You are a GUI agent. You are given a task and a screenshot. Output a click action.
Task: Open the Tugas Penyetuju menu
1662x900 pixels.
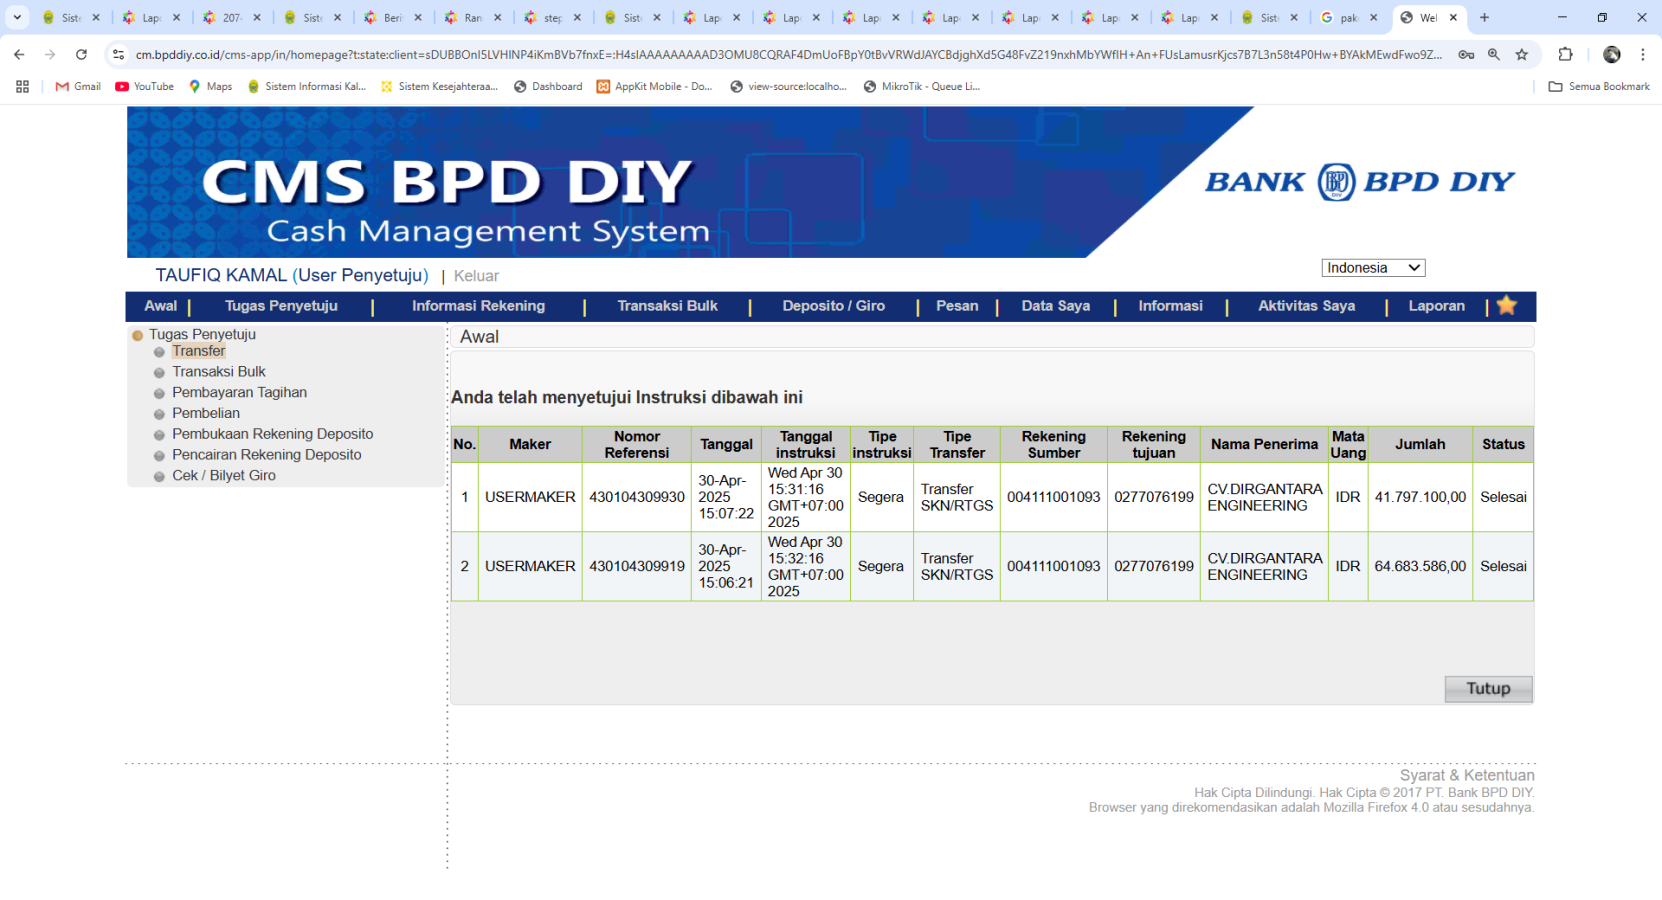coord(281,306)
